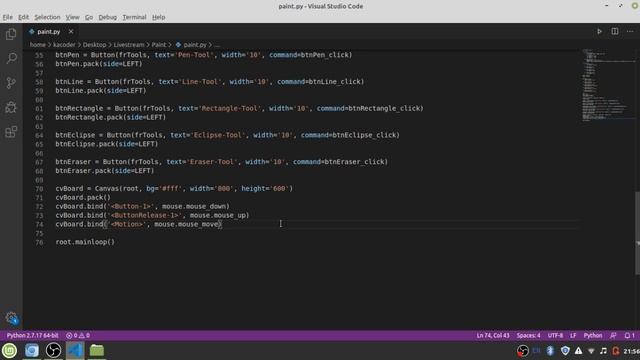Click the OBS icon in system tray
This screenshot has width=640, height=360.
click(x=522, y=351)
